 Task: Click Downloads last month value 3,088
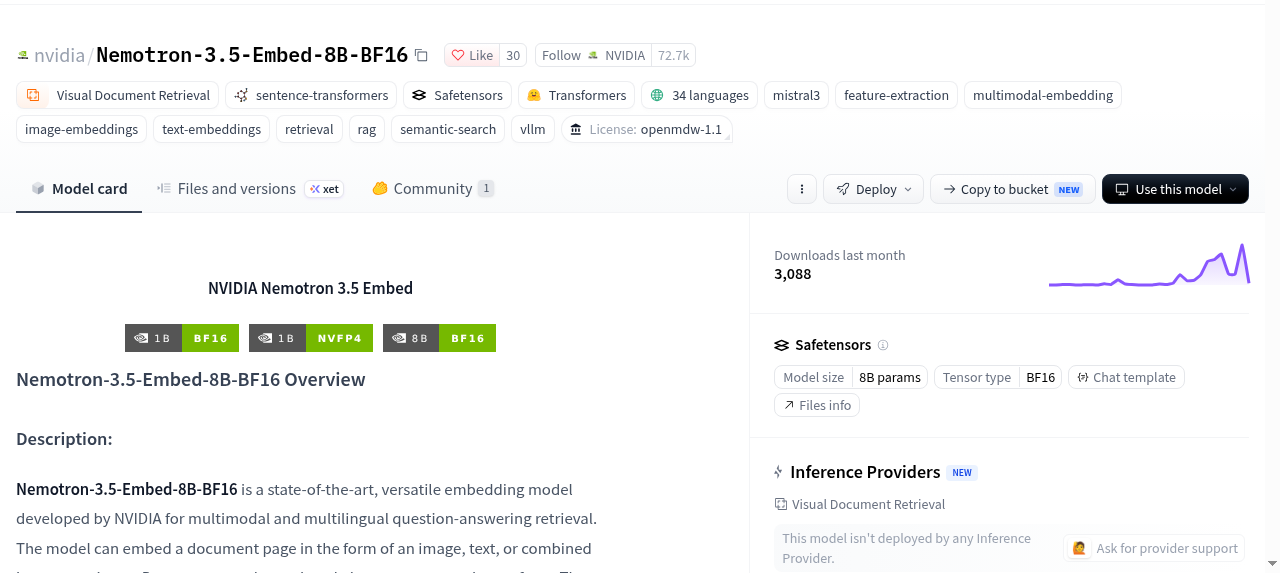(793, 274)
